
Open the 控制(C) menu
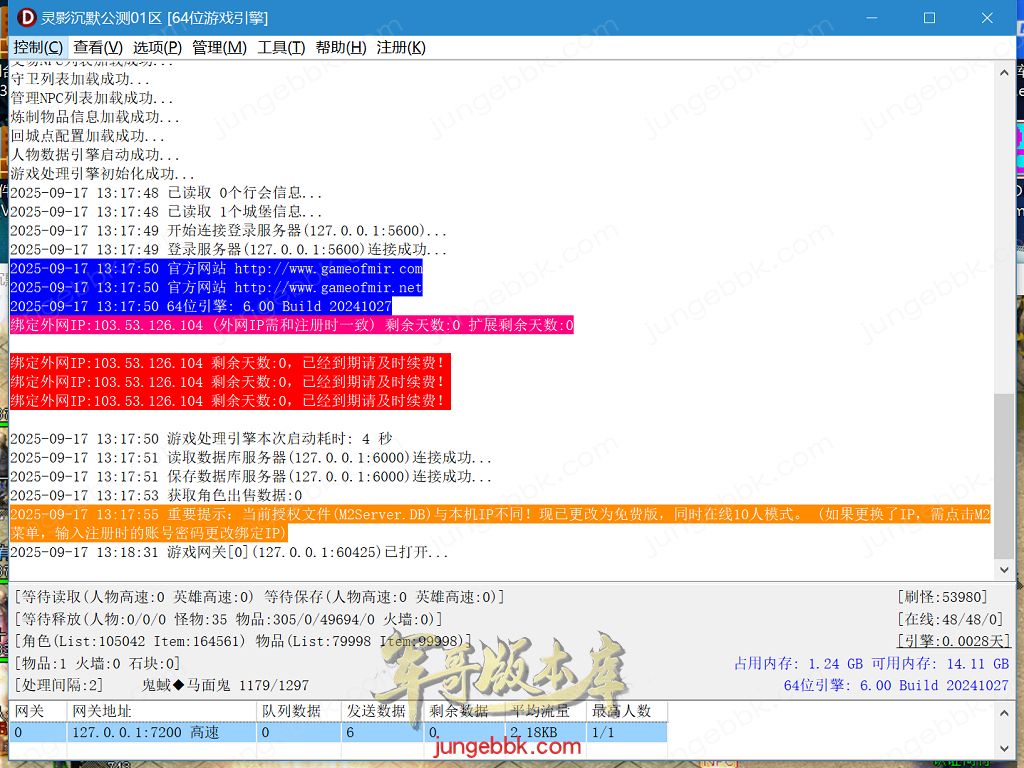pyautogui.click(x=38, y=47)
